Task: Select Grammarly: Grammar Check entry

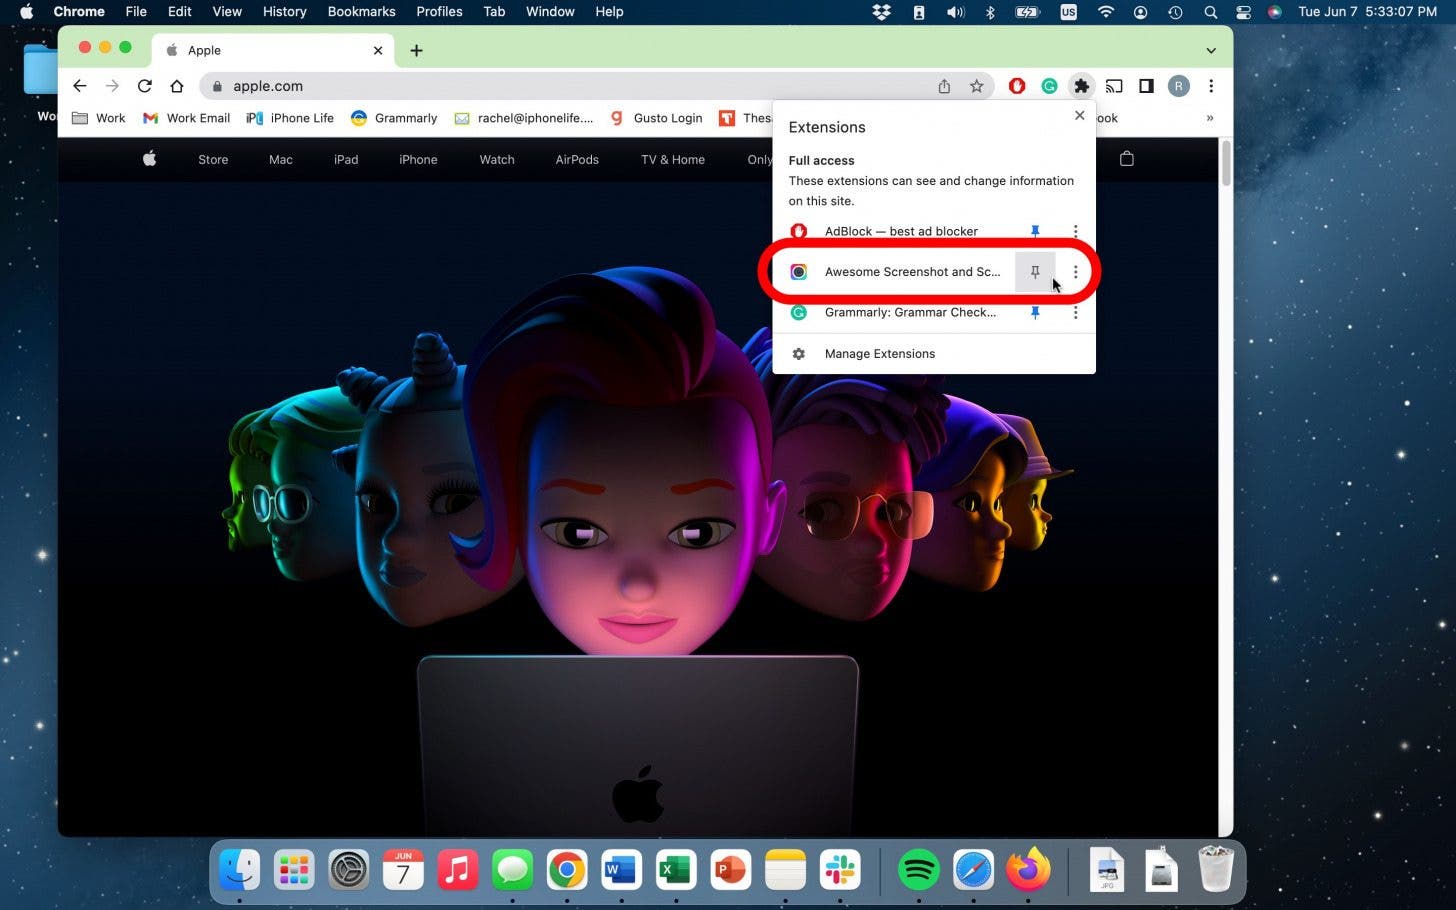Action: coord(894,313)
